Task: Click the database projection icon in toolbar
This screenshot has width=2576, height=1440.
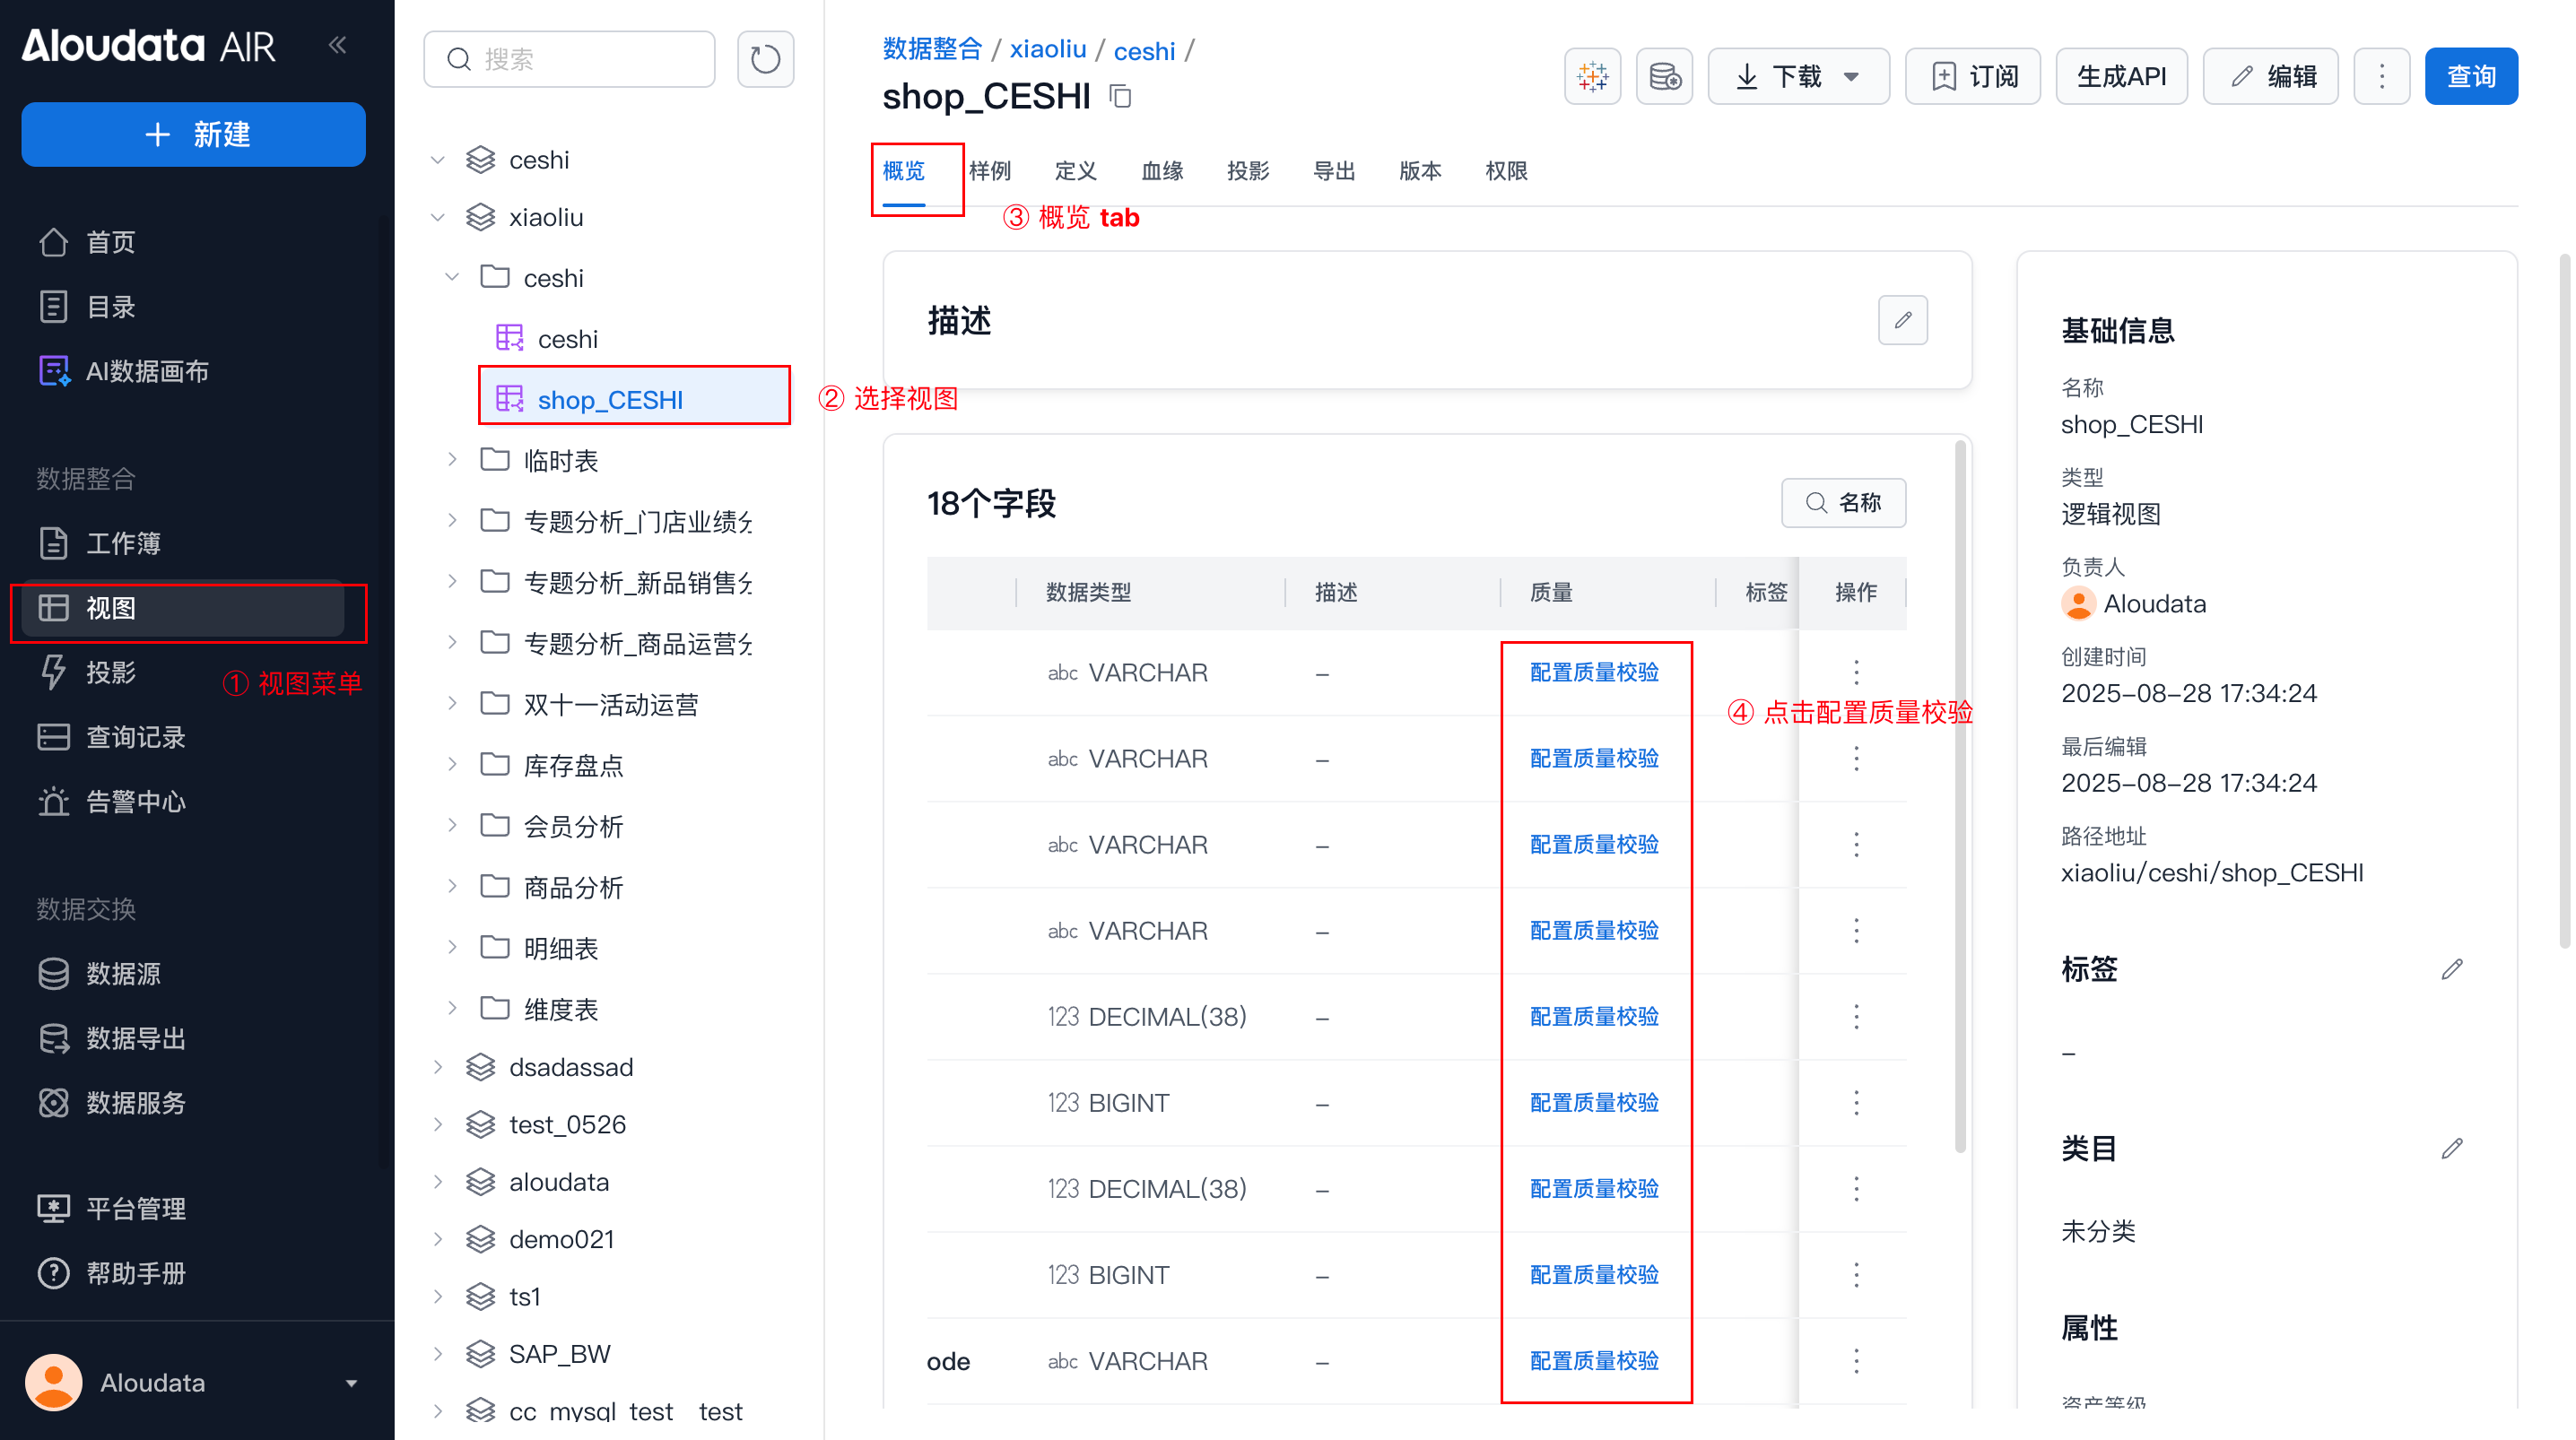Action: pos(1664,76)
